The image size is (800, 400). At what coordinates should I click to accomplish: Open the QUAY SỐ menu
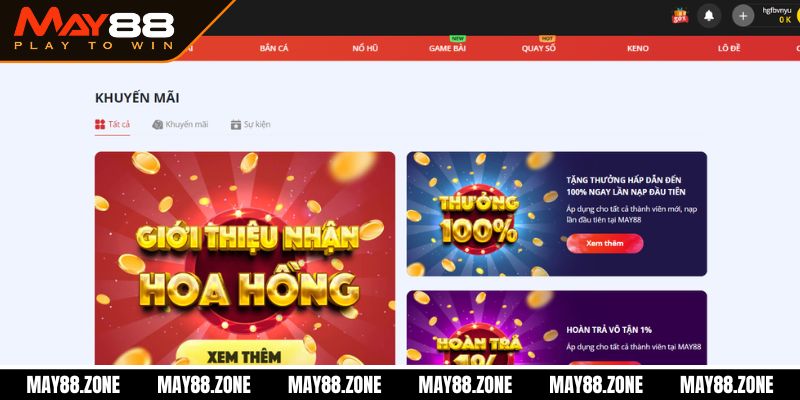[x=539, y=48]
